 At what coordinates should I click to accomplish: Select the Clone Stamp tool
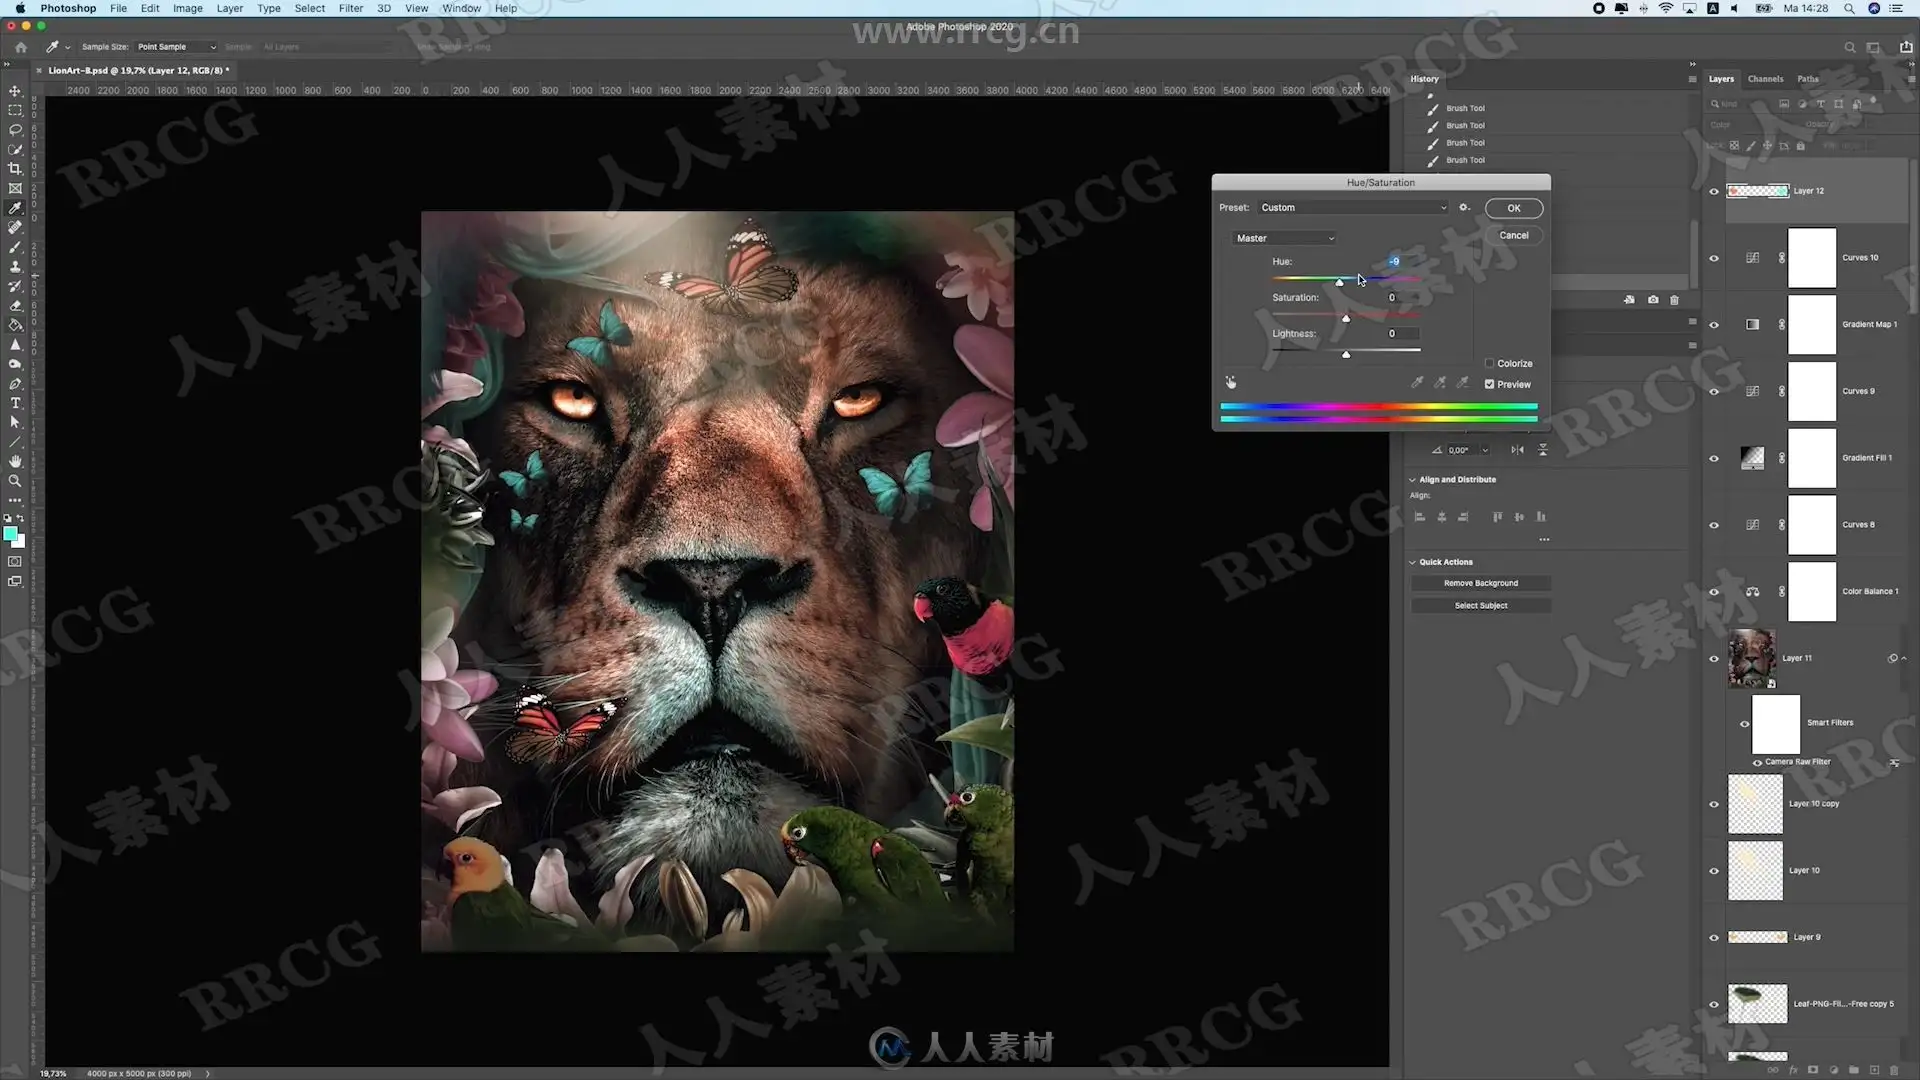coord(15,266)
